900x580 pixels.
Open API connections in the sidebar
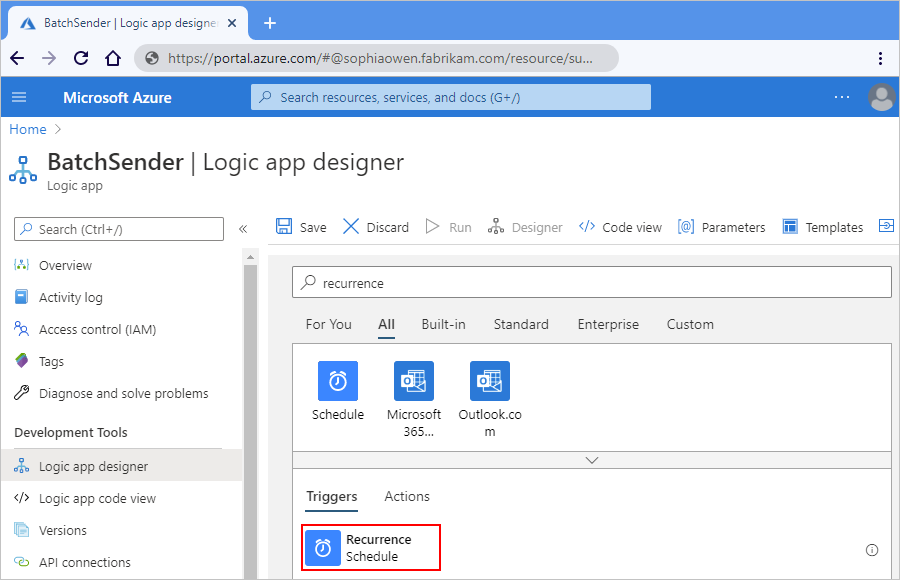[84, 562]
